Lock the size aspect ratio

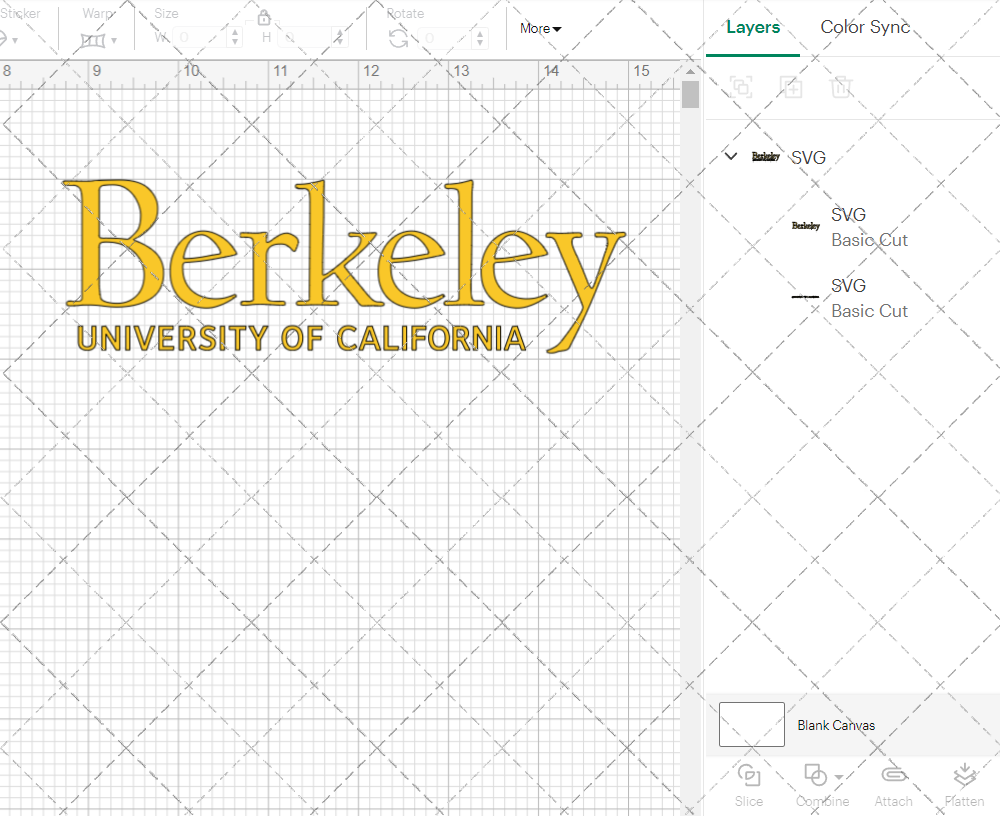tap(263, 17)
